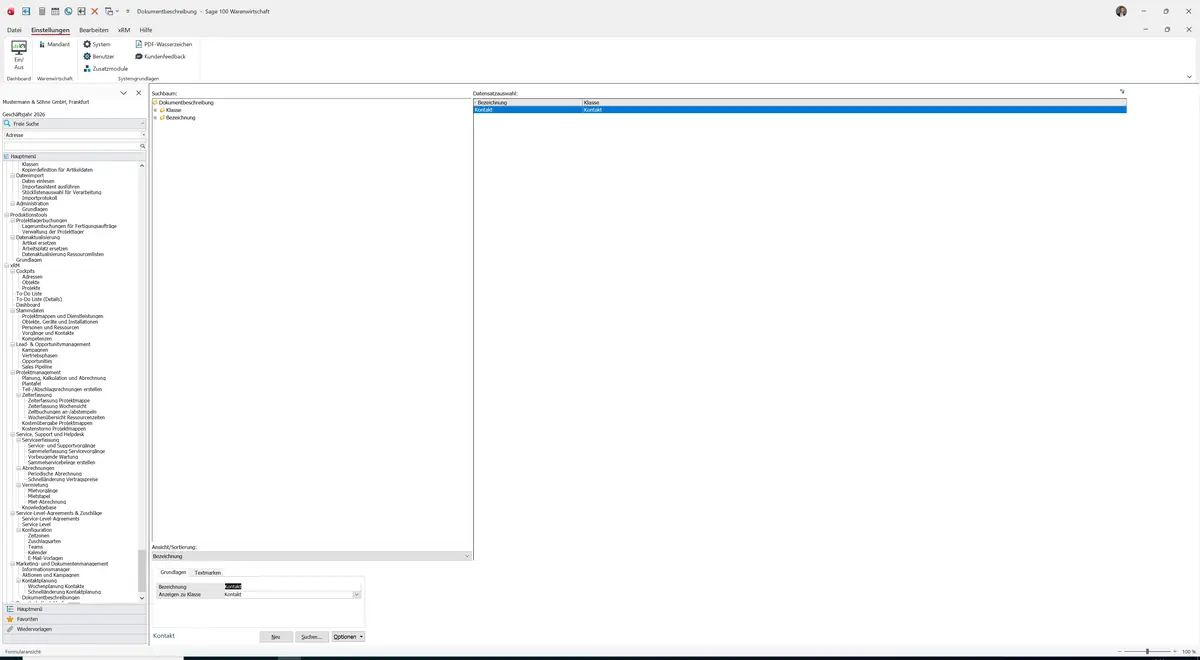The image size is (1200, 660).
Task: Collapse navigation panel with chevron icon
Action: [124, 93]
